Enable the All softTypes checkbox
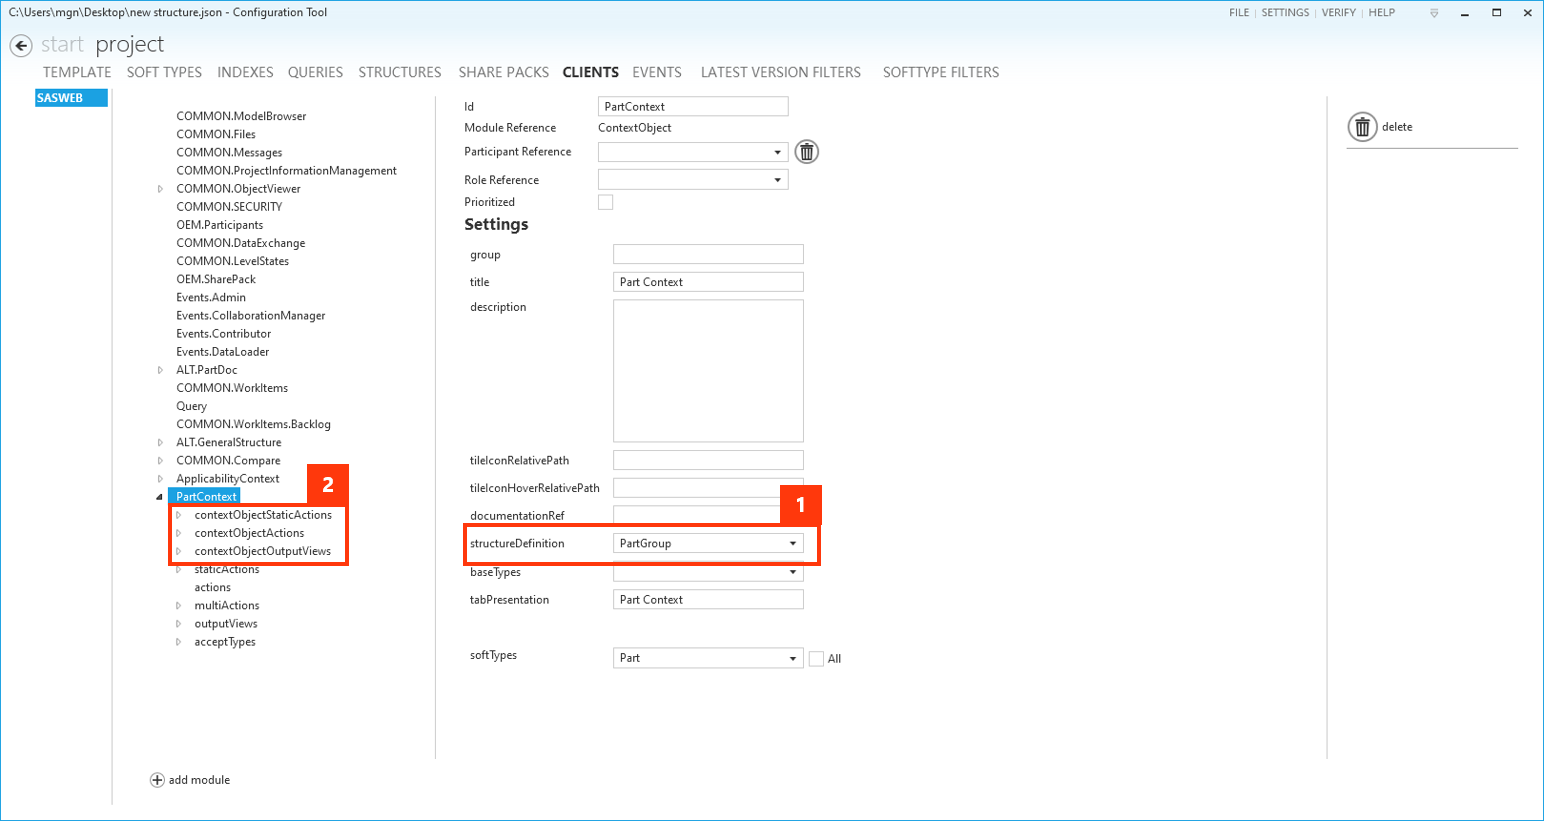The image size is (1544, 821). point(816,659)
